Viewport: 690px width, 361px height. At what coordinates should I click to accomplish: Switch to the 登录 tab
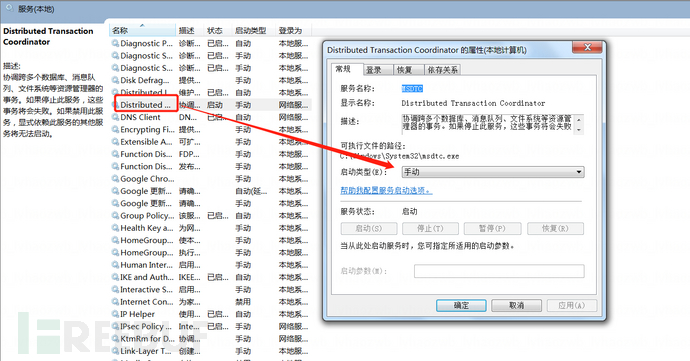point(378,70)
